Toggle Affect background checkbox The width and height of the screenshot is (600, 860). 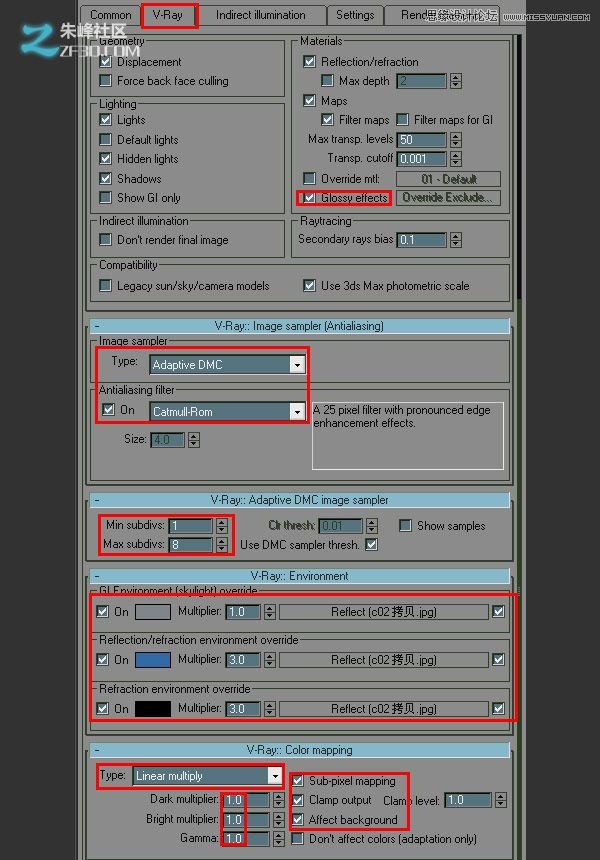click(297, 819)
